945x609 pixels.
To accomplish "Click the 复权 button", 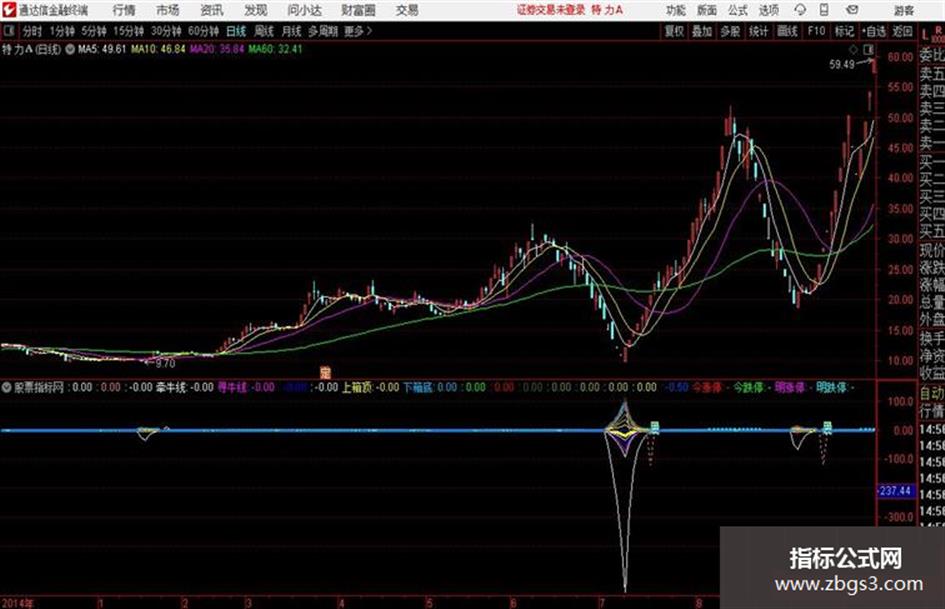I will (x=674, y=31).
